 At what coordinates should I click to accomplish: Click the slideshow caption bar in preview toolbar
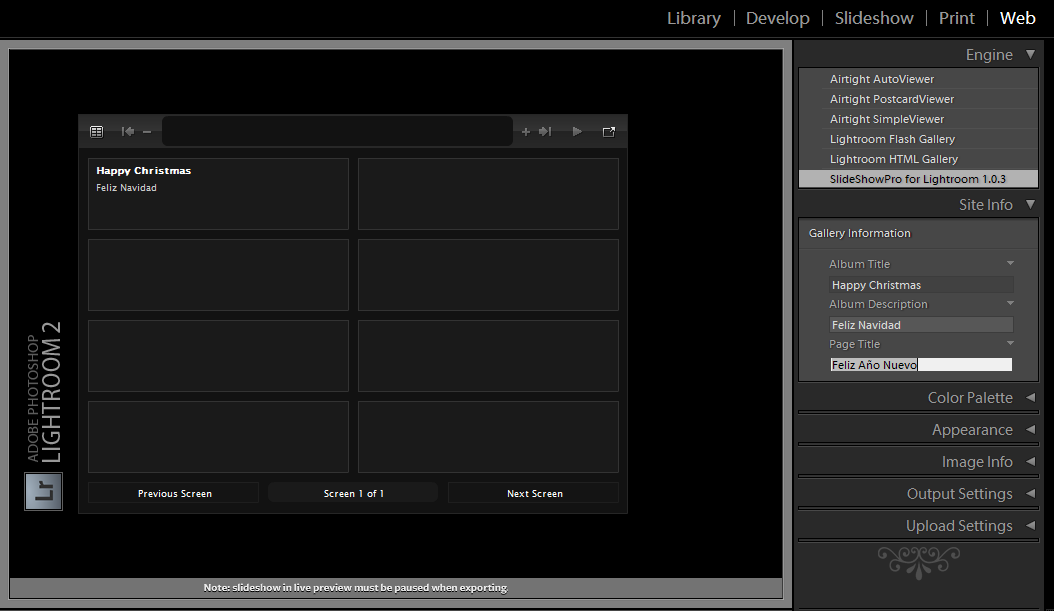point(337,131)
